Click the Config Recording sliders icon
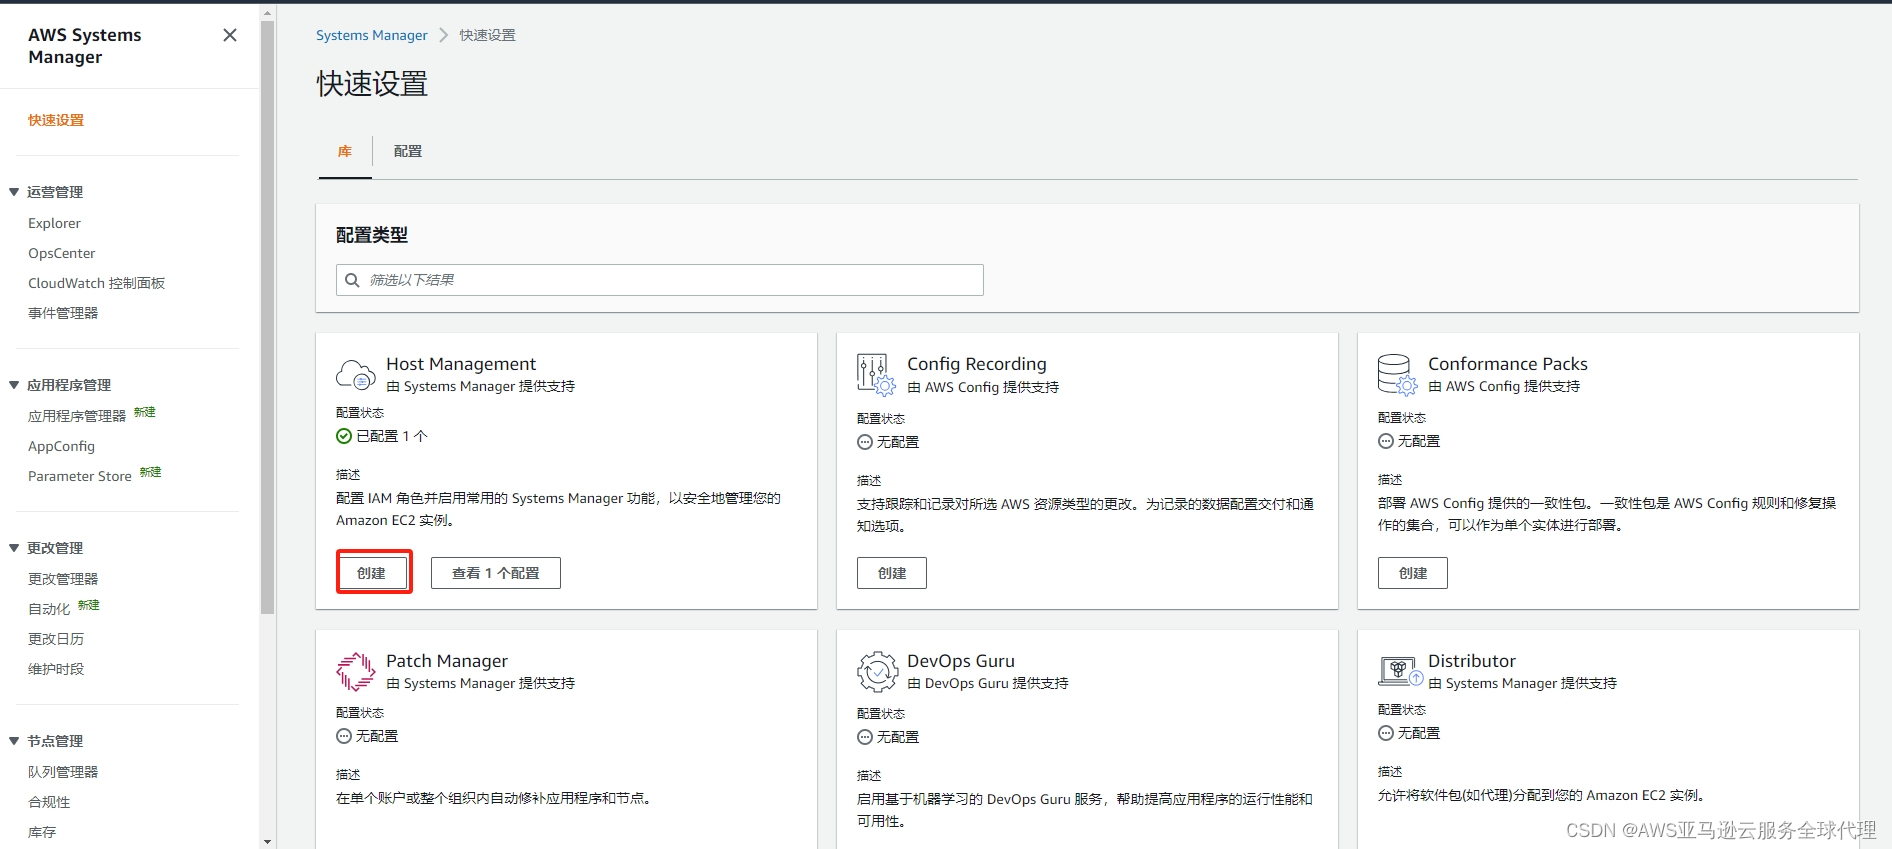The width and height of the screenshot is (1892, 849). (876, 375)
